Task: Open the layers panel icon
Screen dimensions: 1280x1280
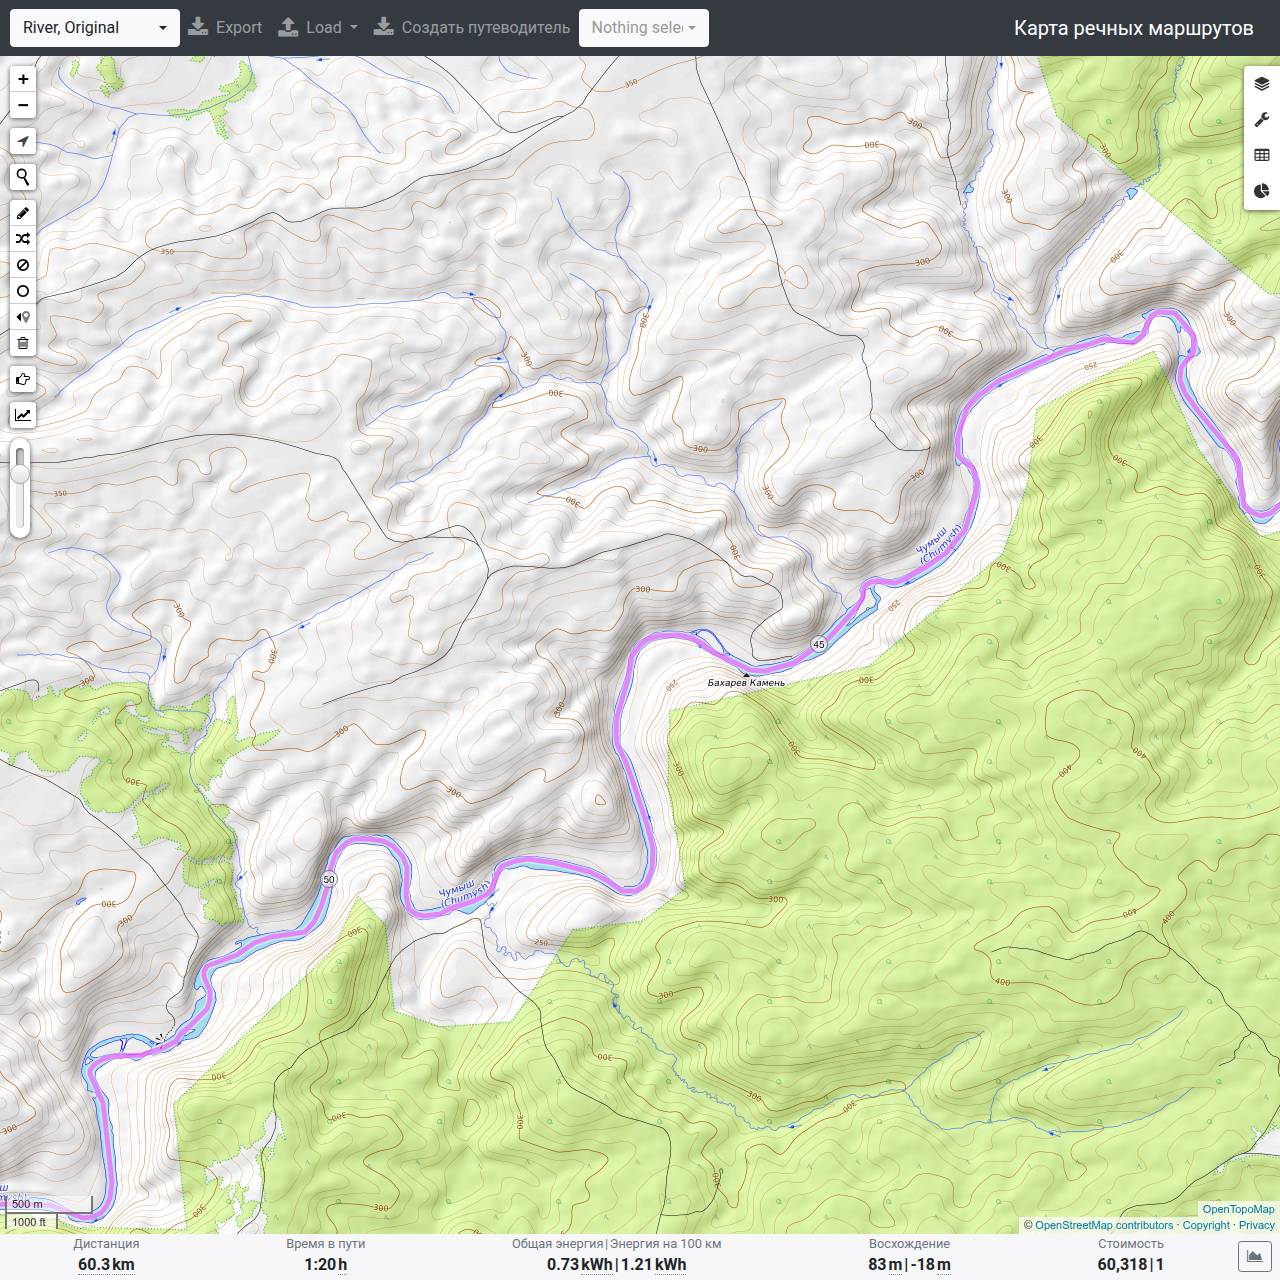Action: tap(1262, 84)
